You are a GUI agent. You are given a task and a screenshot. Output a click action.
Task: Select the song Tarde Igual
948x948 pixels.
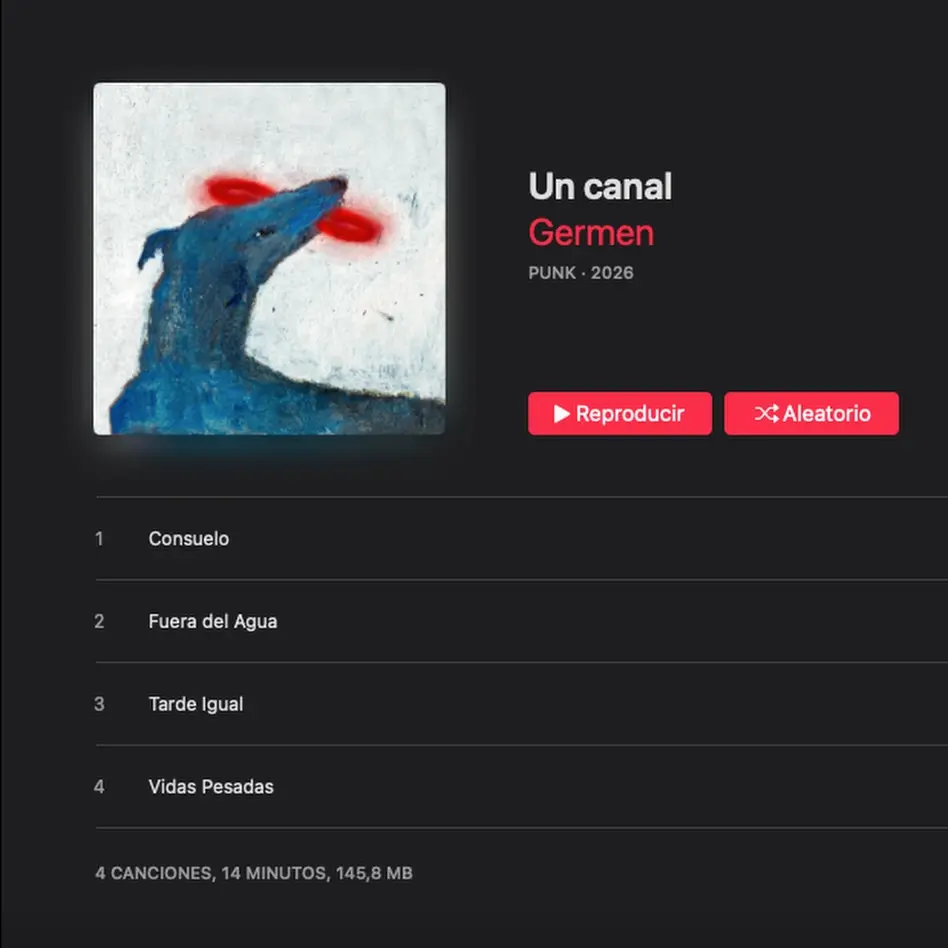tap(522, 704)
